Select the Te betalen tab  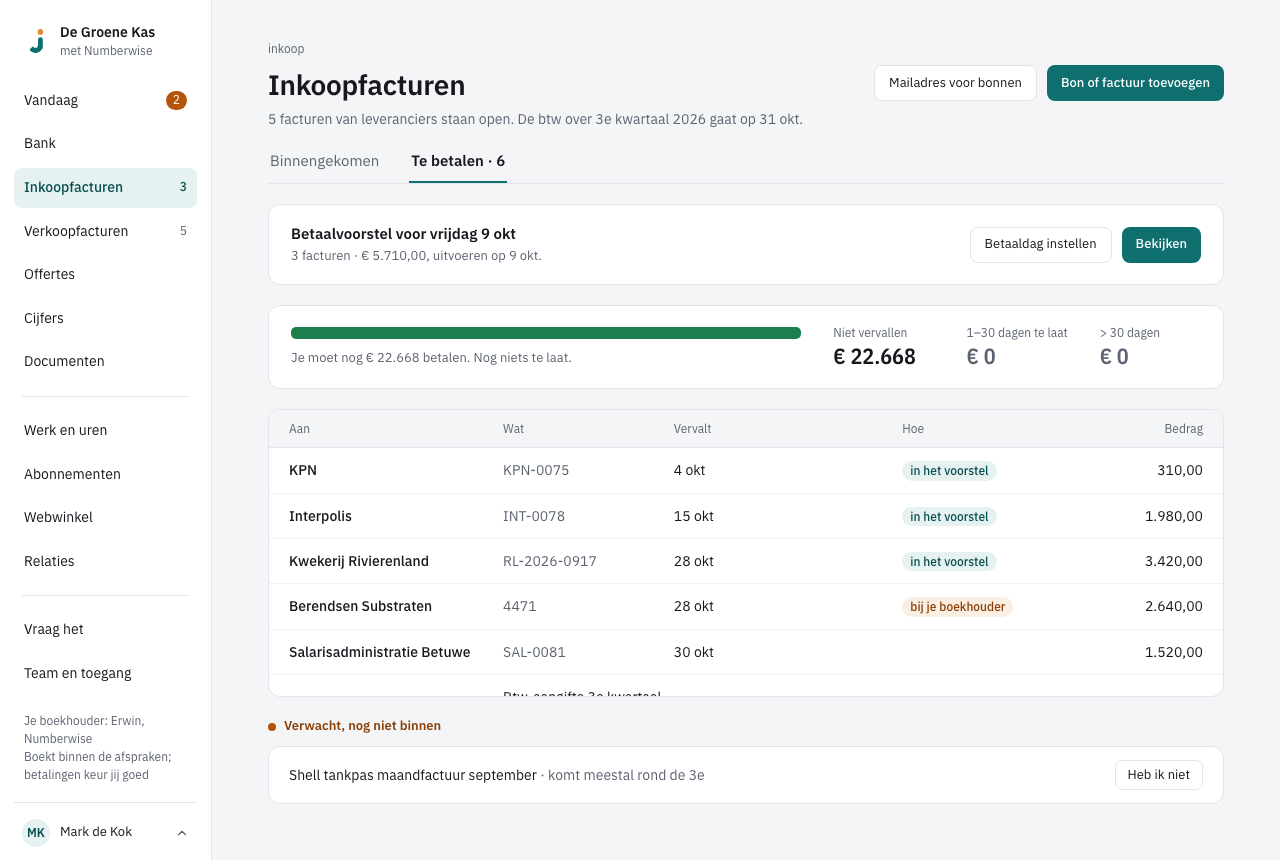click(458, 161)
